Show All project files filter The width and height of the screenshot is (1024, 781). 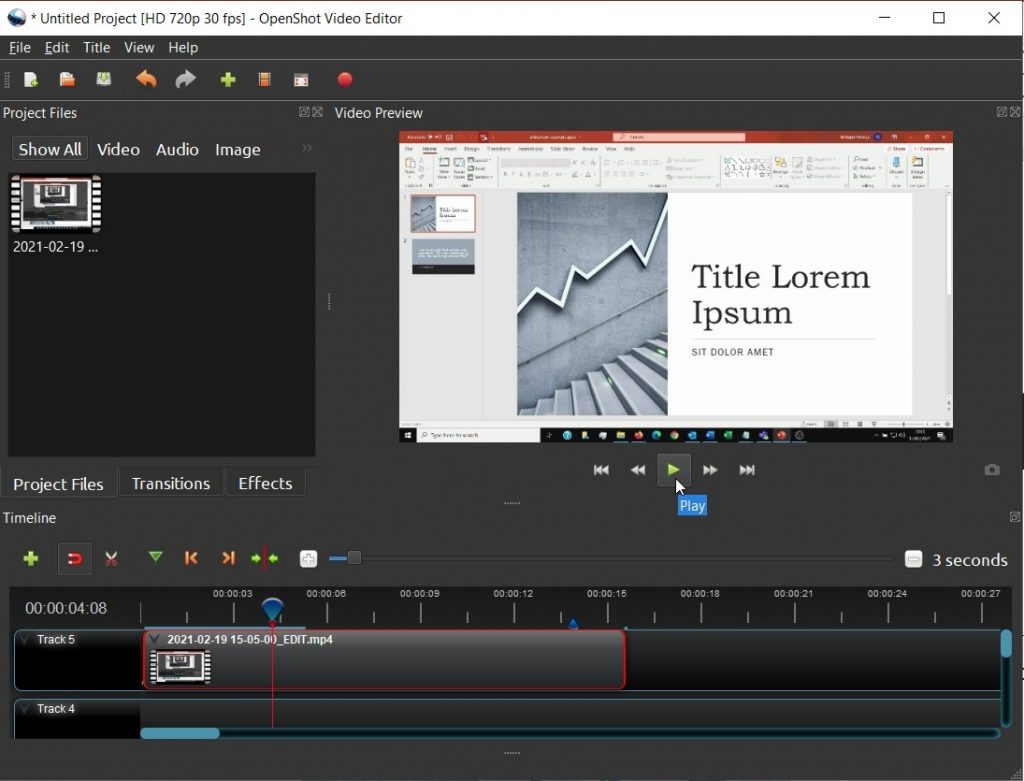tap(50, 150)
